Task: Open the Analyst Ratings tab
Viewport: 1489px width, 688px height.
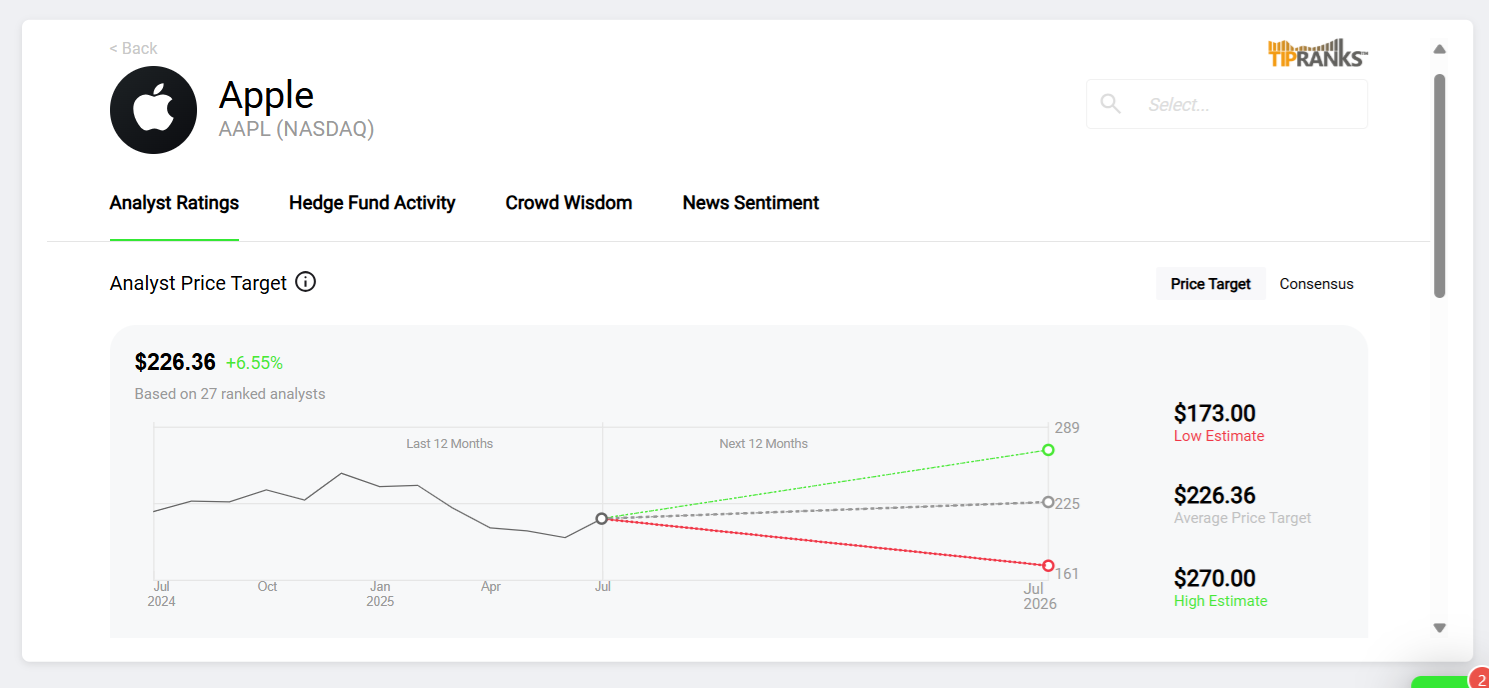Action: pos(174,203)
